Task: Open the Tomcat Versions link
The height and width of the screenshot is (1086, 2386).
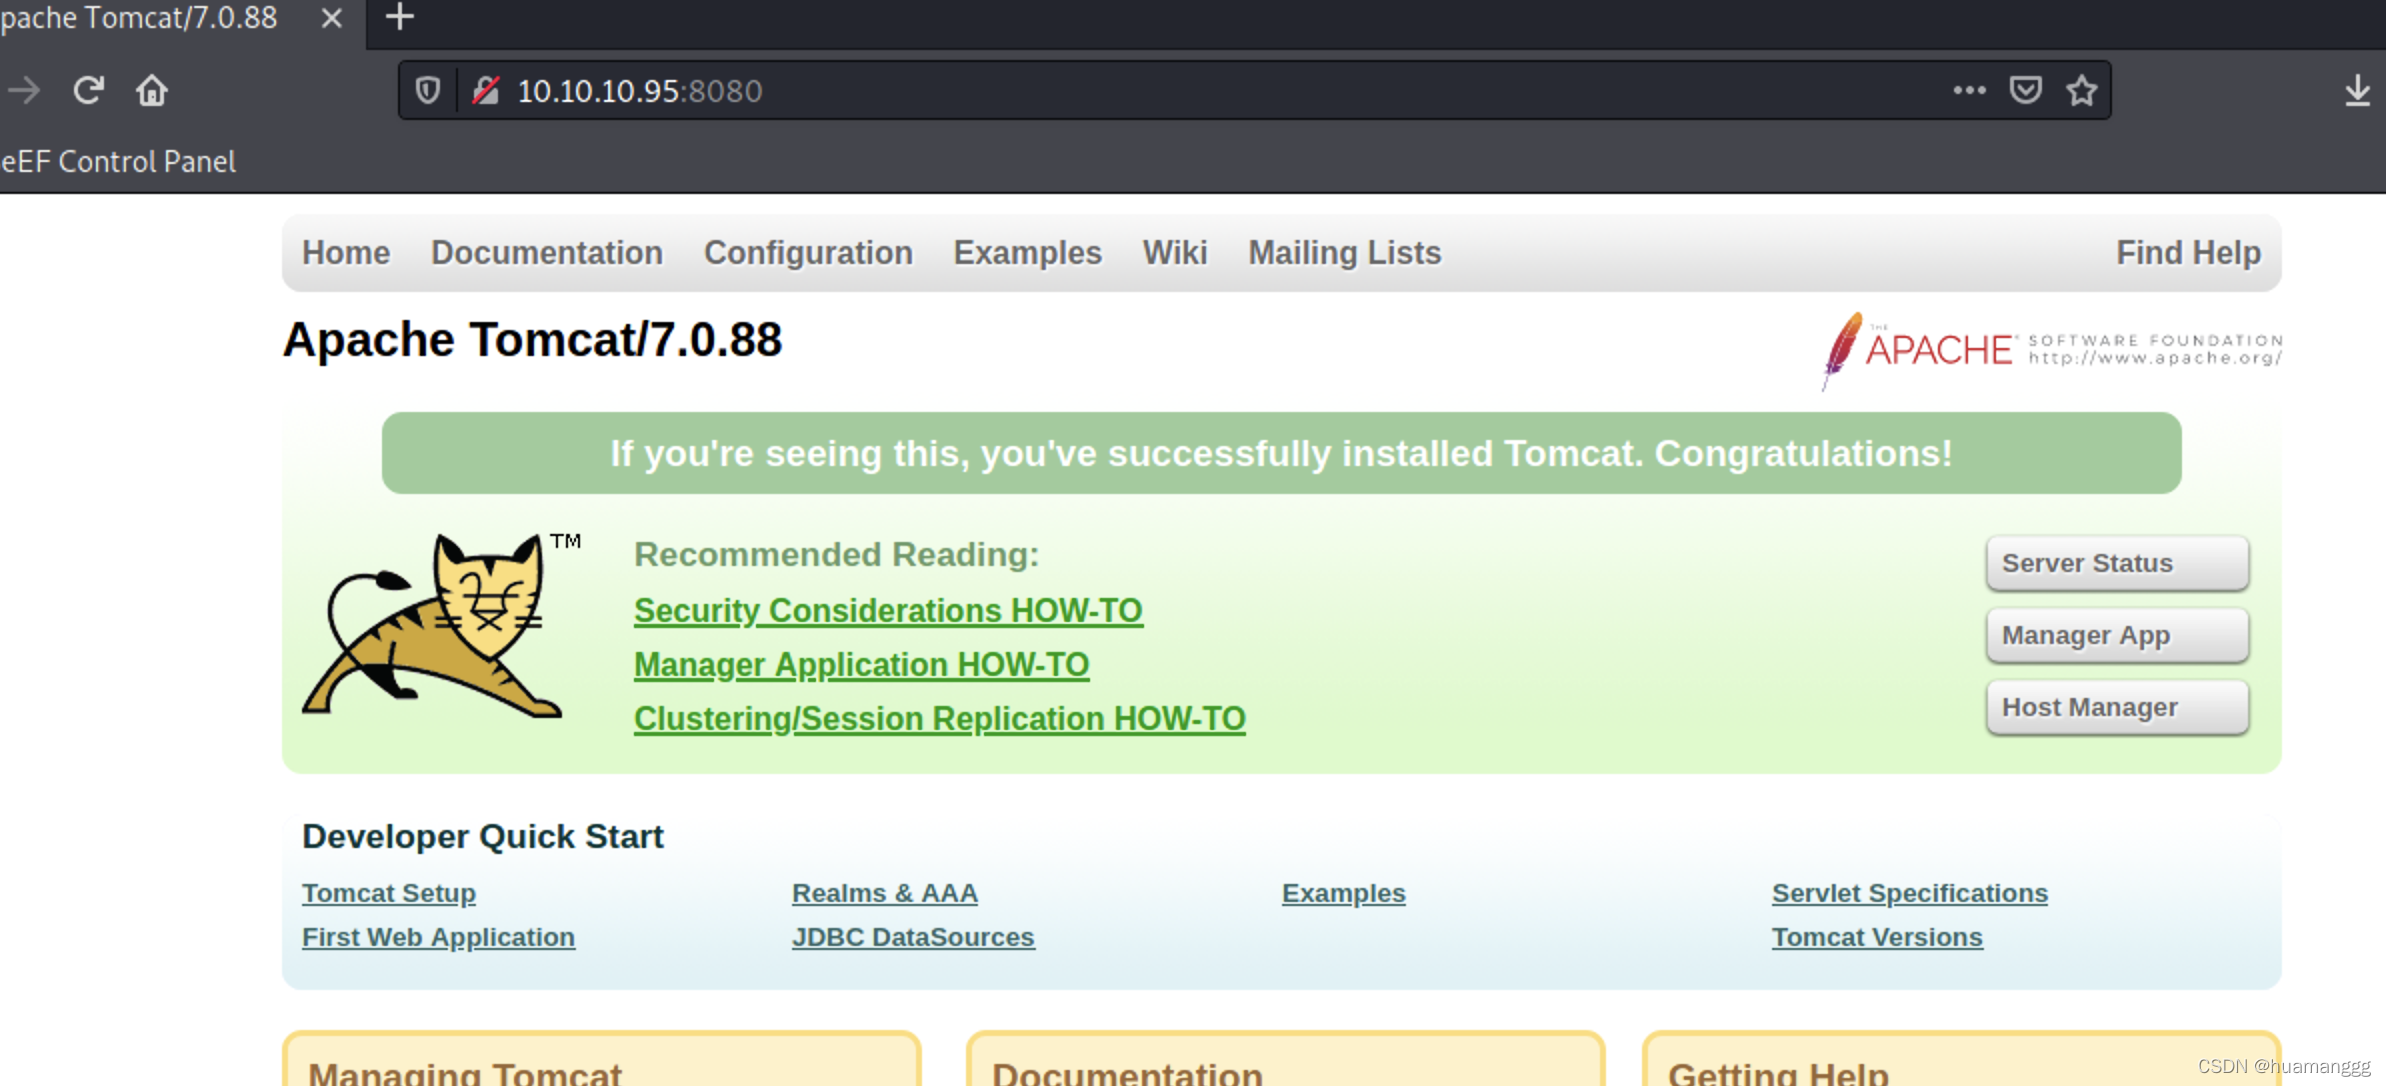Action: pyautogui.click(x=1877, y=937)
